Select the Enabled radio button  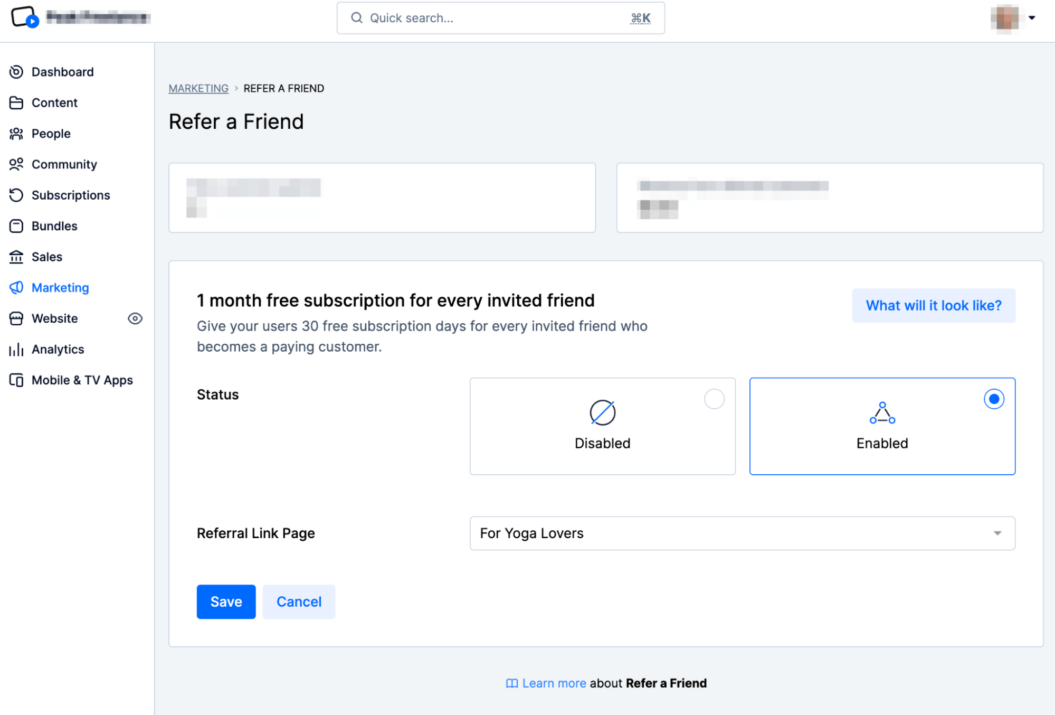(x=994, y=399)
